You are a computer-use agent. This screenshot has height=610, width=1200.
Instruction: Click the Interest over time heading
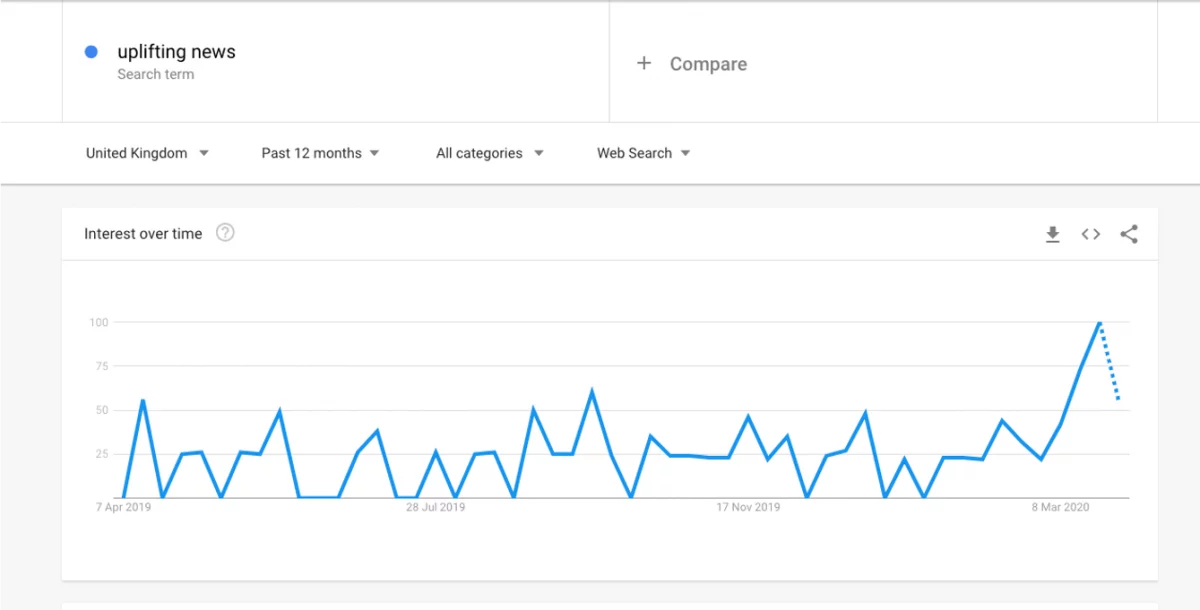click(143, 234)
